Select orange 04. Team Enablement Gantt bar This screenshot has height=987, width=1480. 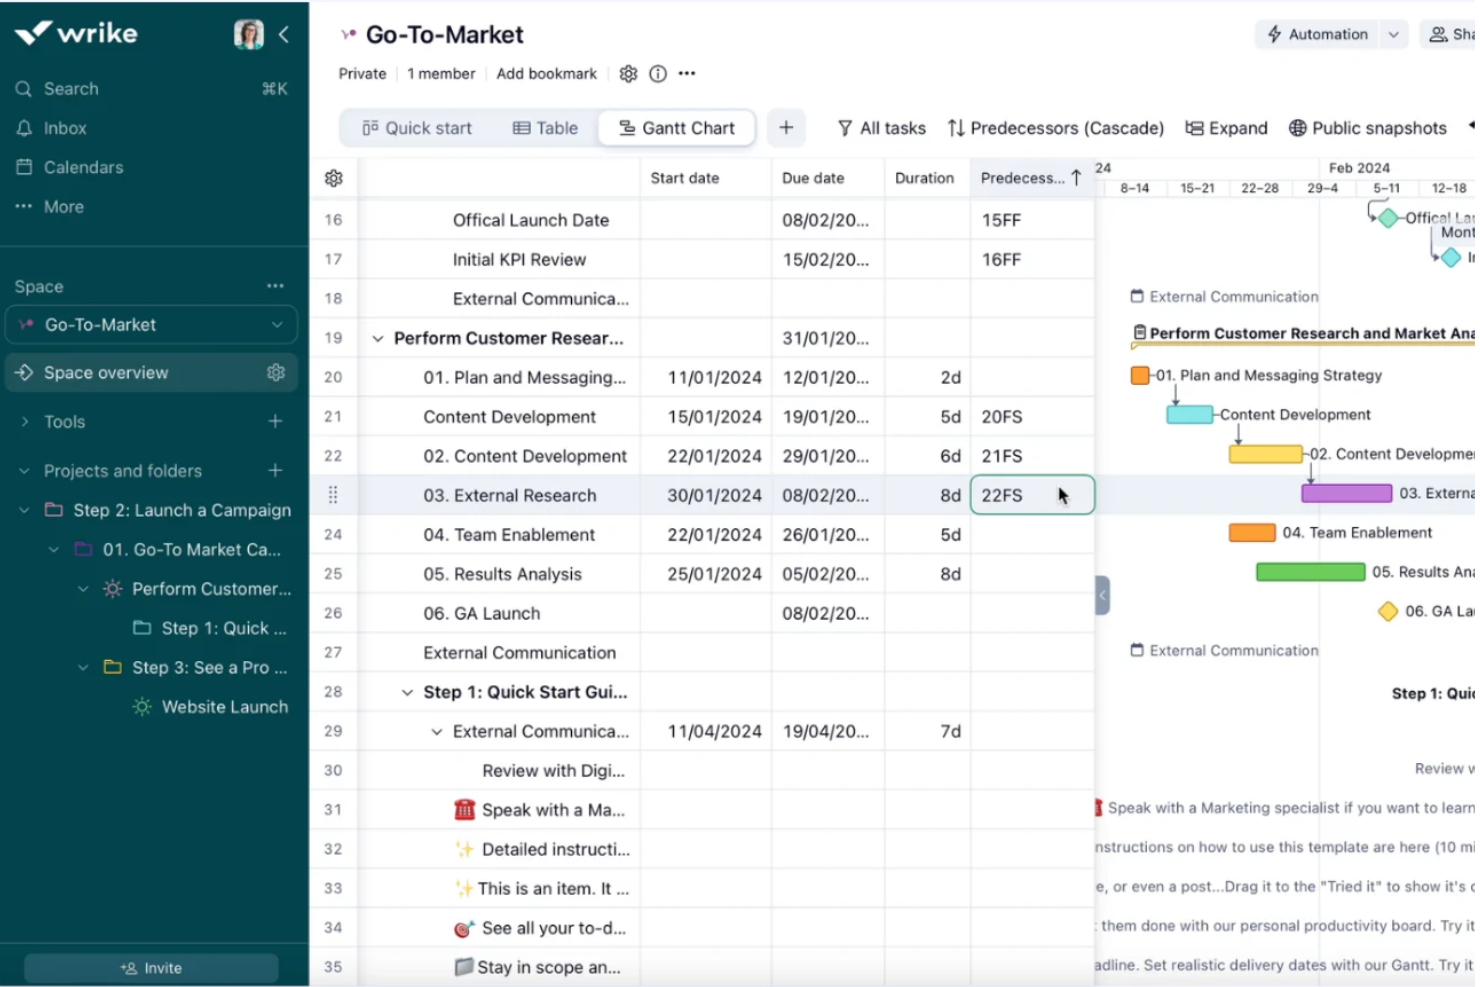point(1252,533)
